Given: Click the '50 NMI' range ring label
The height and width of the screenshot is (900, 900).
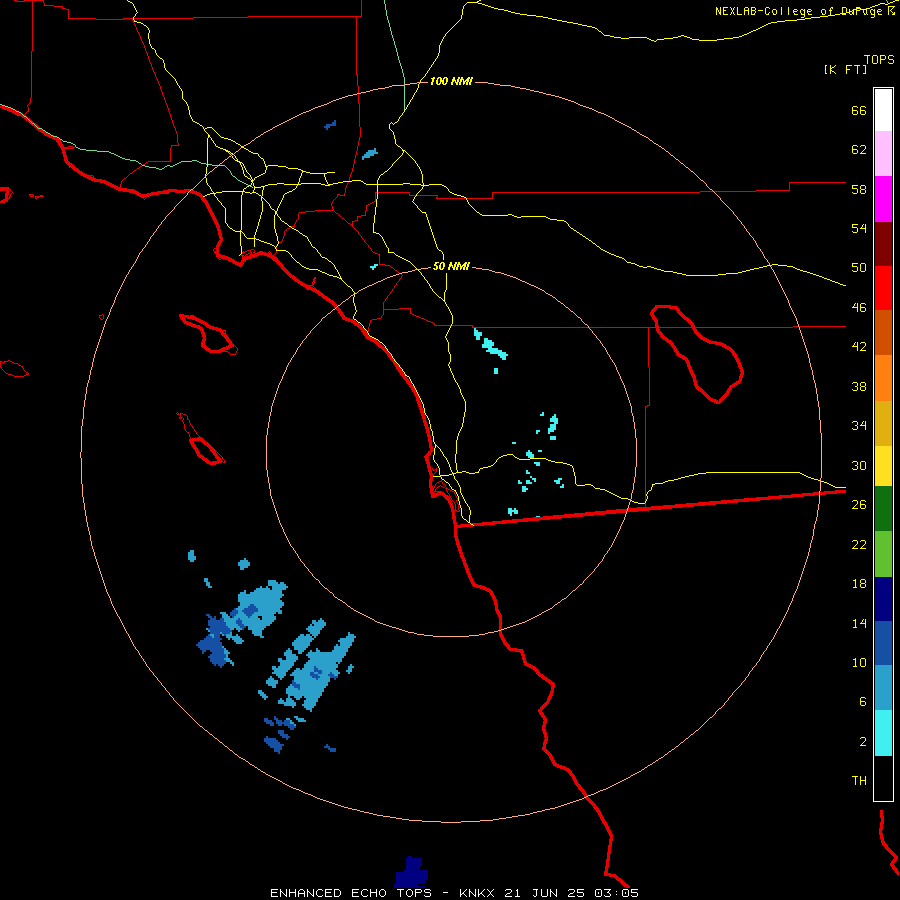Looking at the screenshot, I should coord(451,266).
